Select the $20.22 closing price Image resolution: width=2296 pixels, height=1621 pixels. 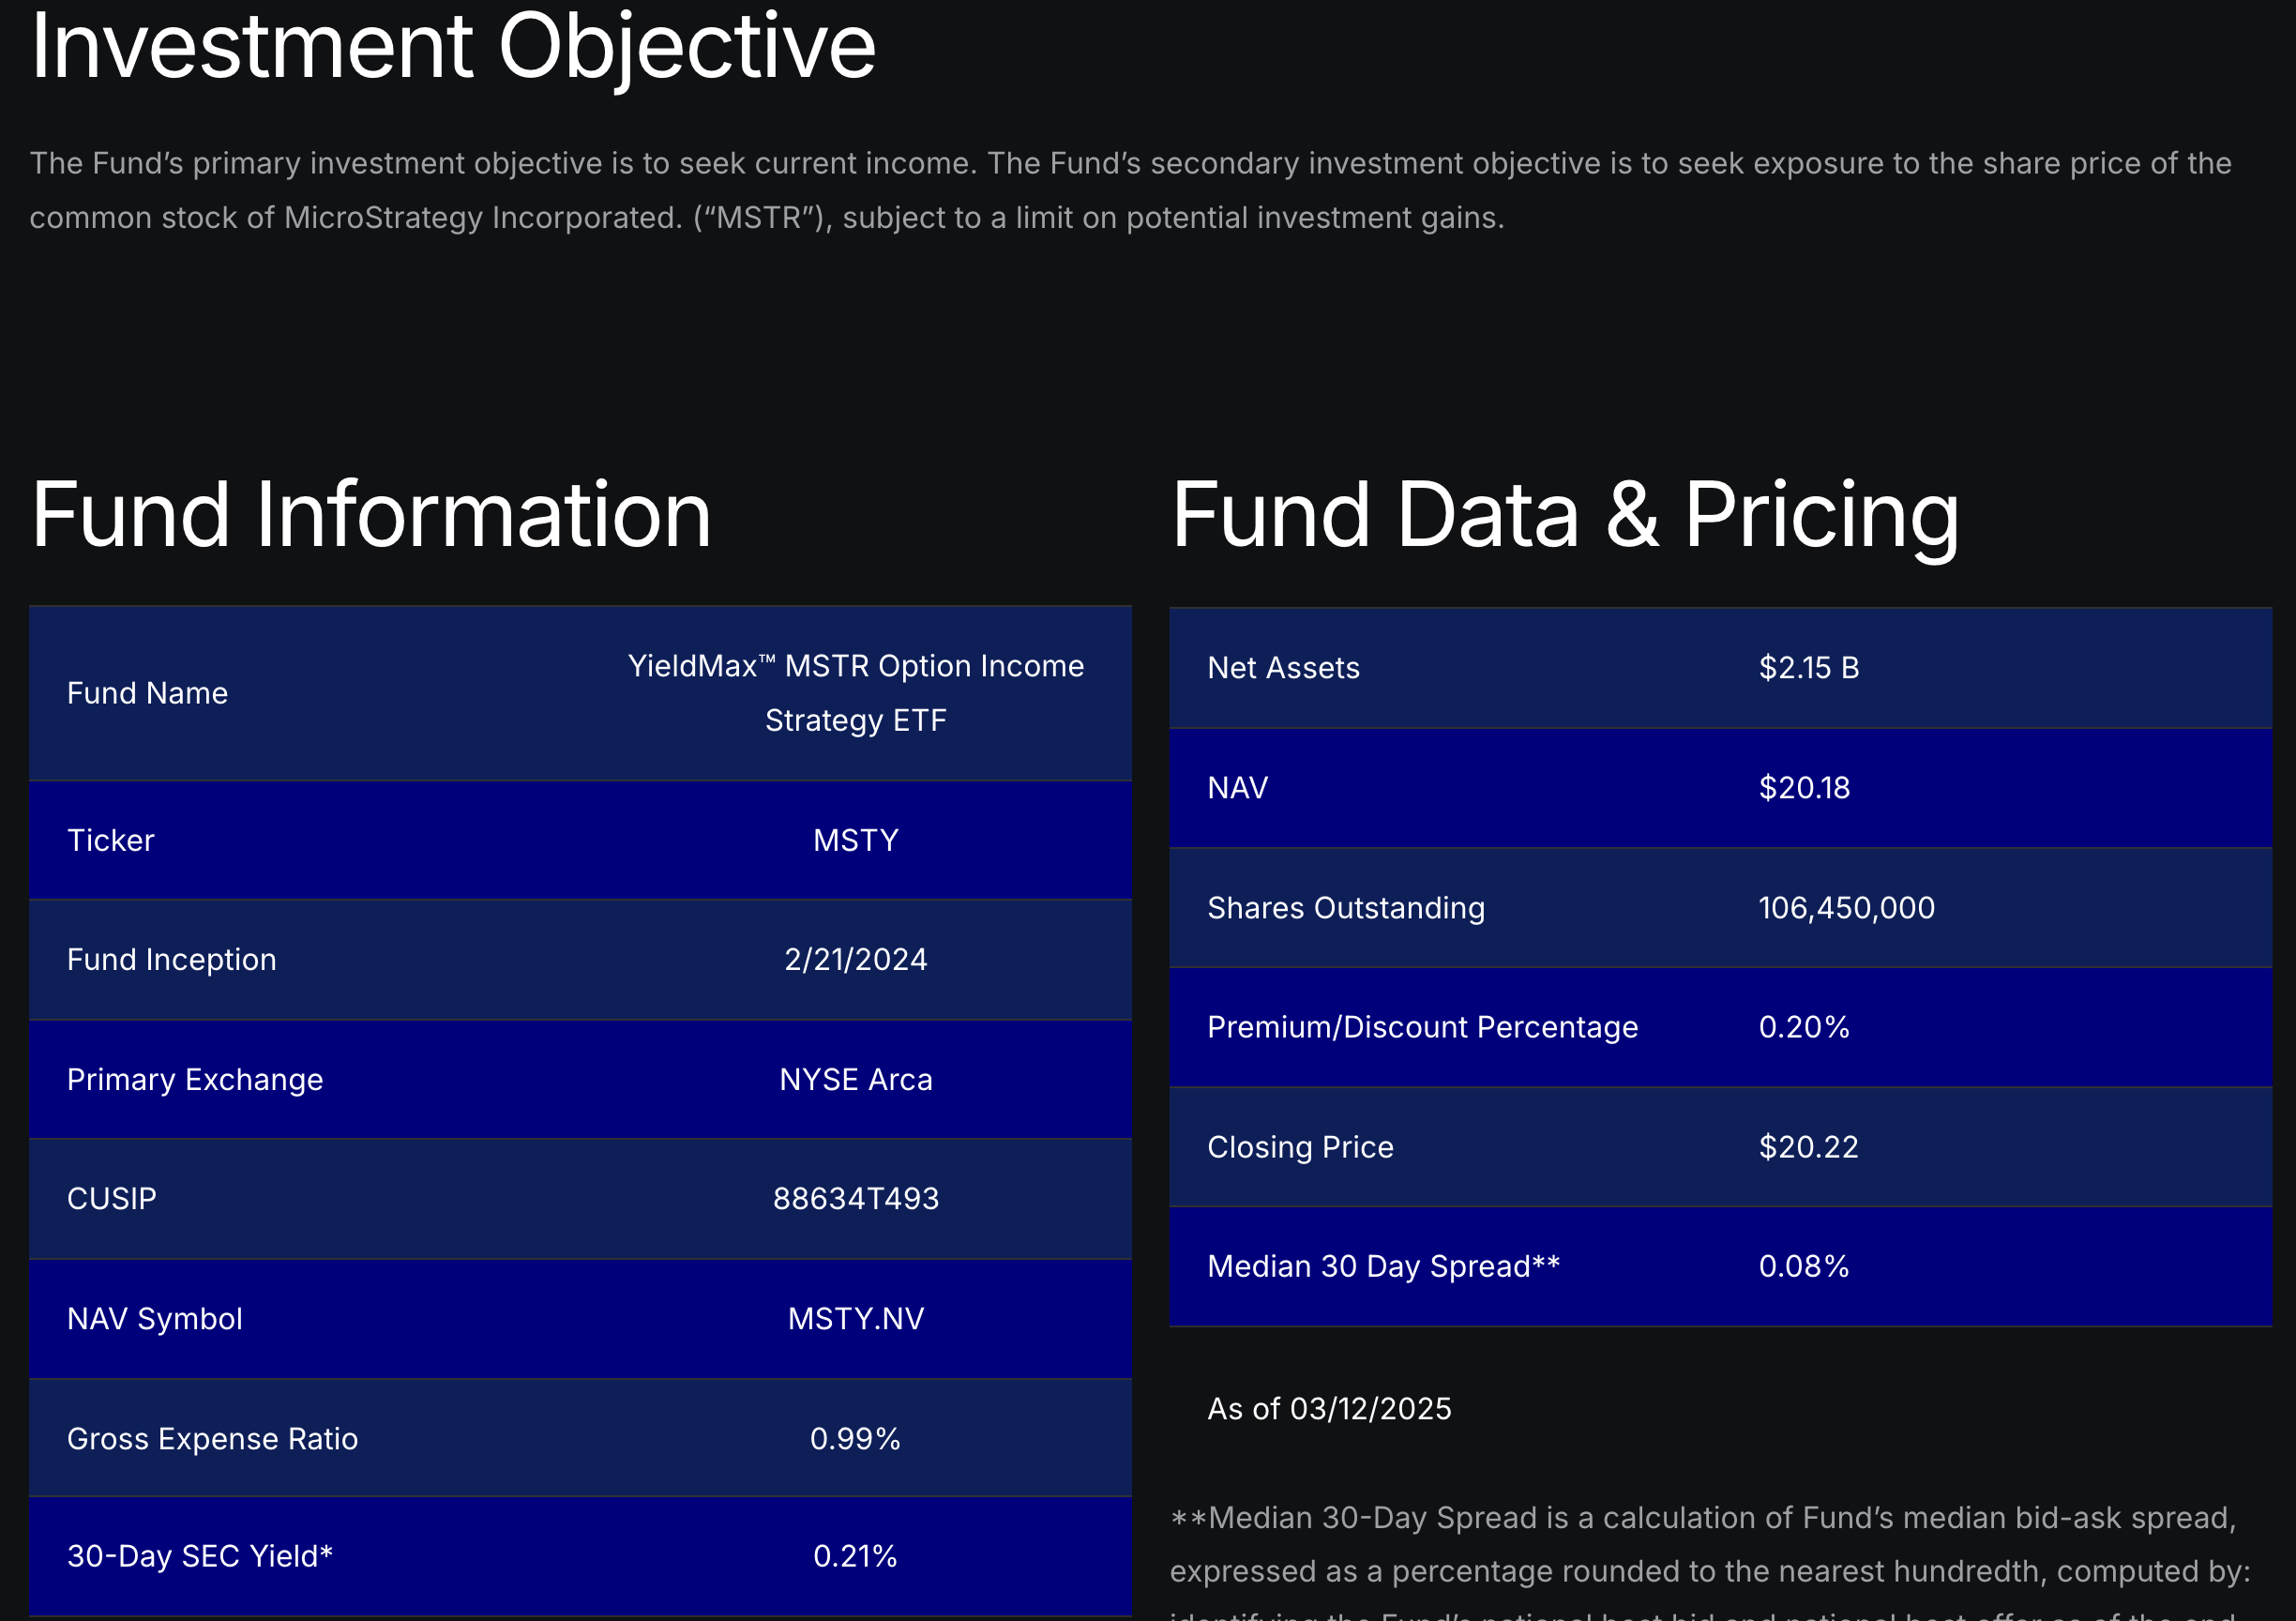[x=1809, y=1147]
